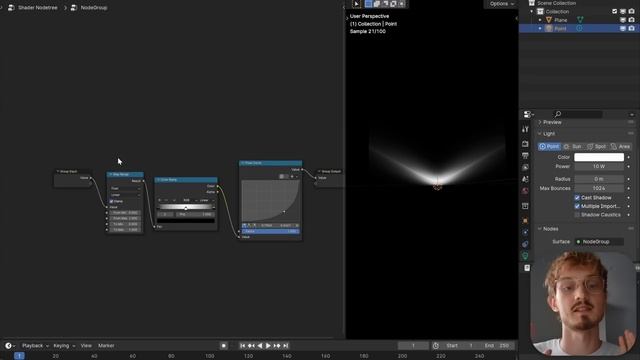Viewport: 640px width, 360px height.
Task: Open the light Color swatch
Action: [599, 157]
